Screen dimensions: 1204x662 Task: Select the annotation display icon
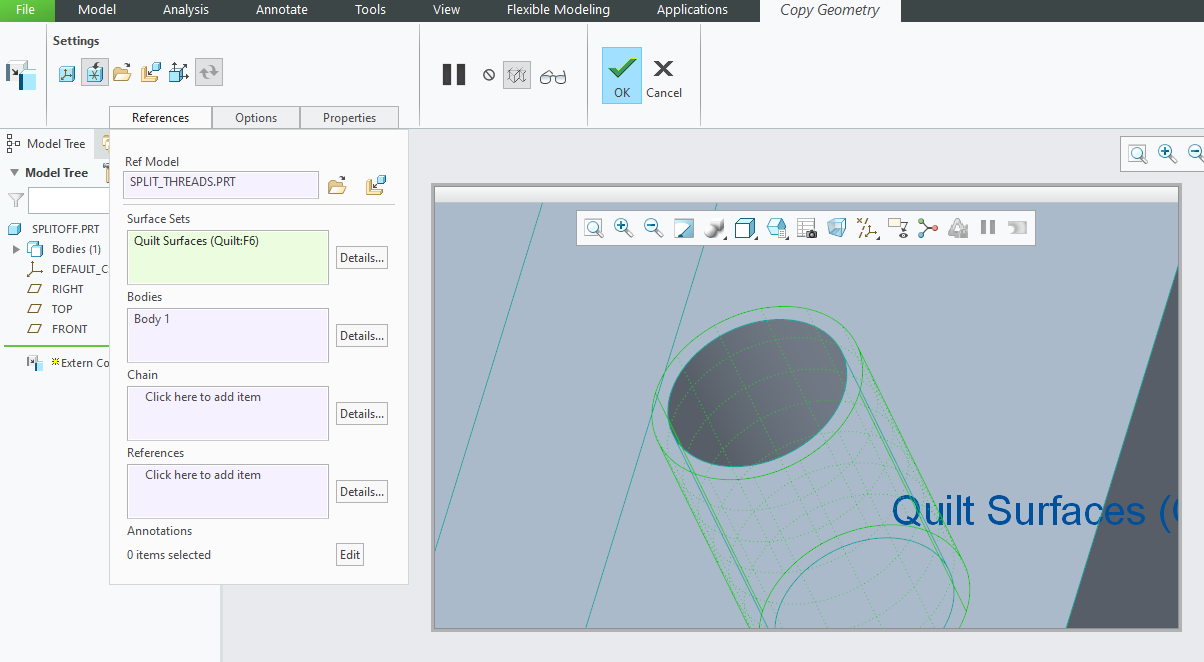pyautogui.click(x=898, y=228)
